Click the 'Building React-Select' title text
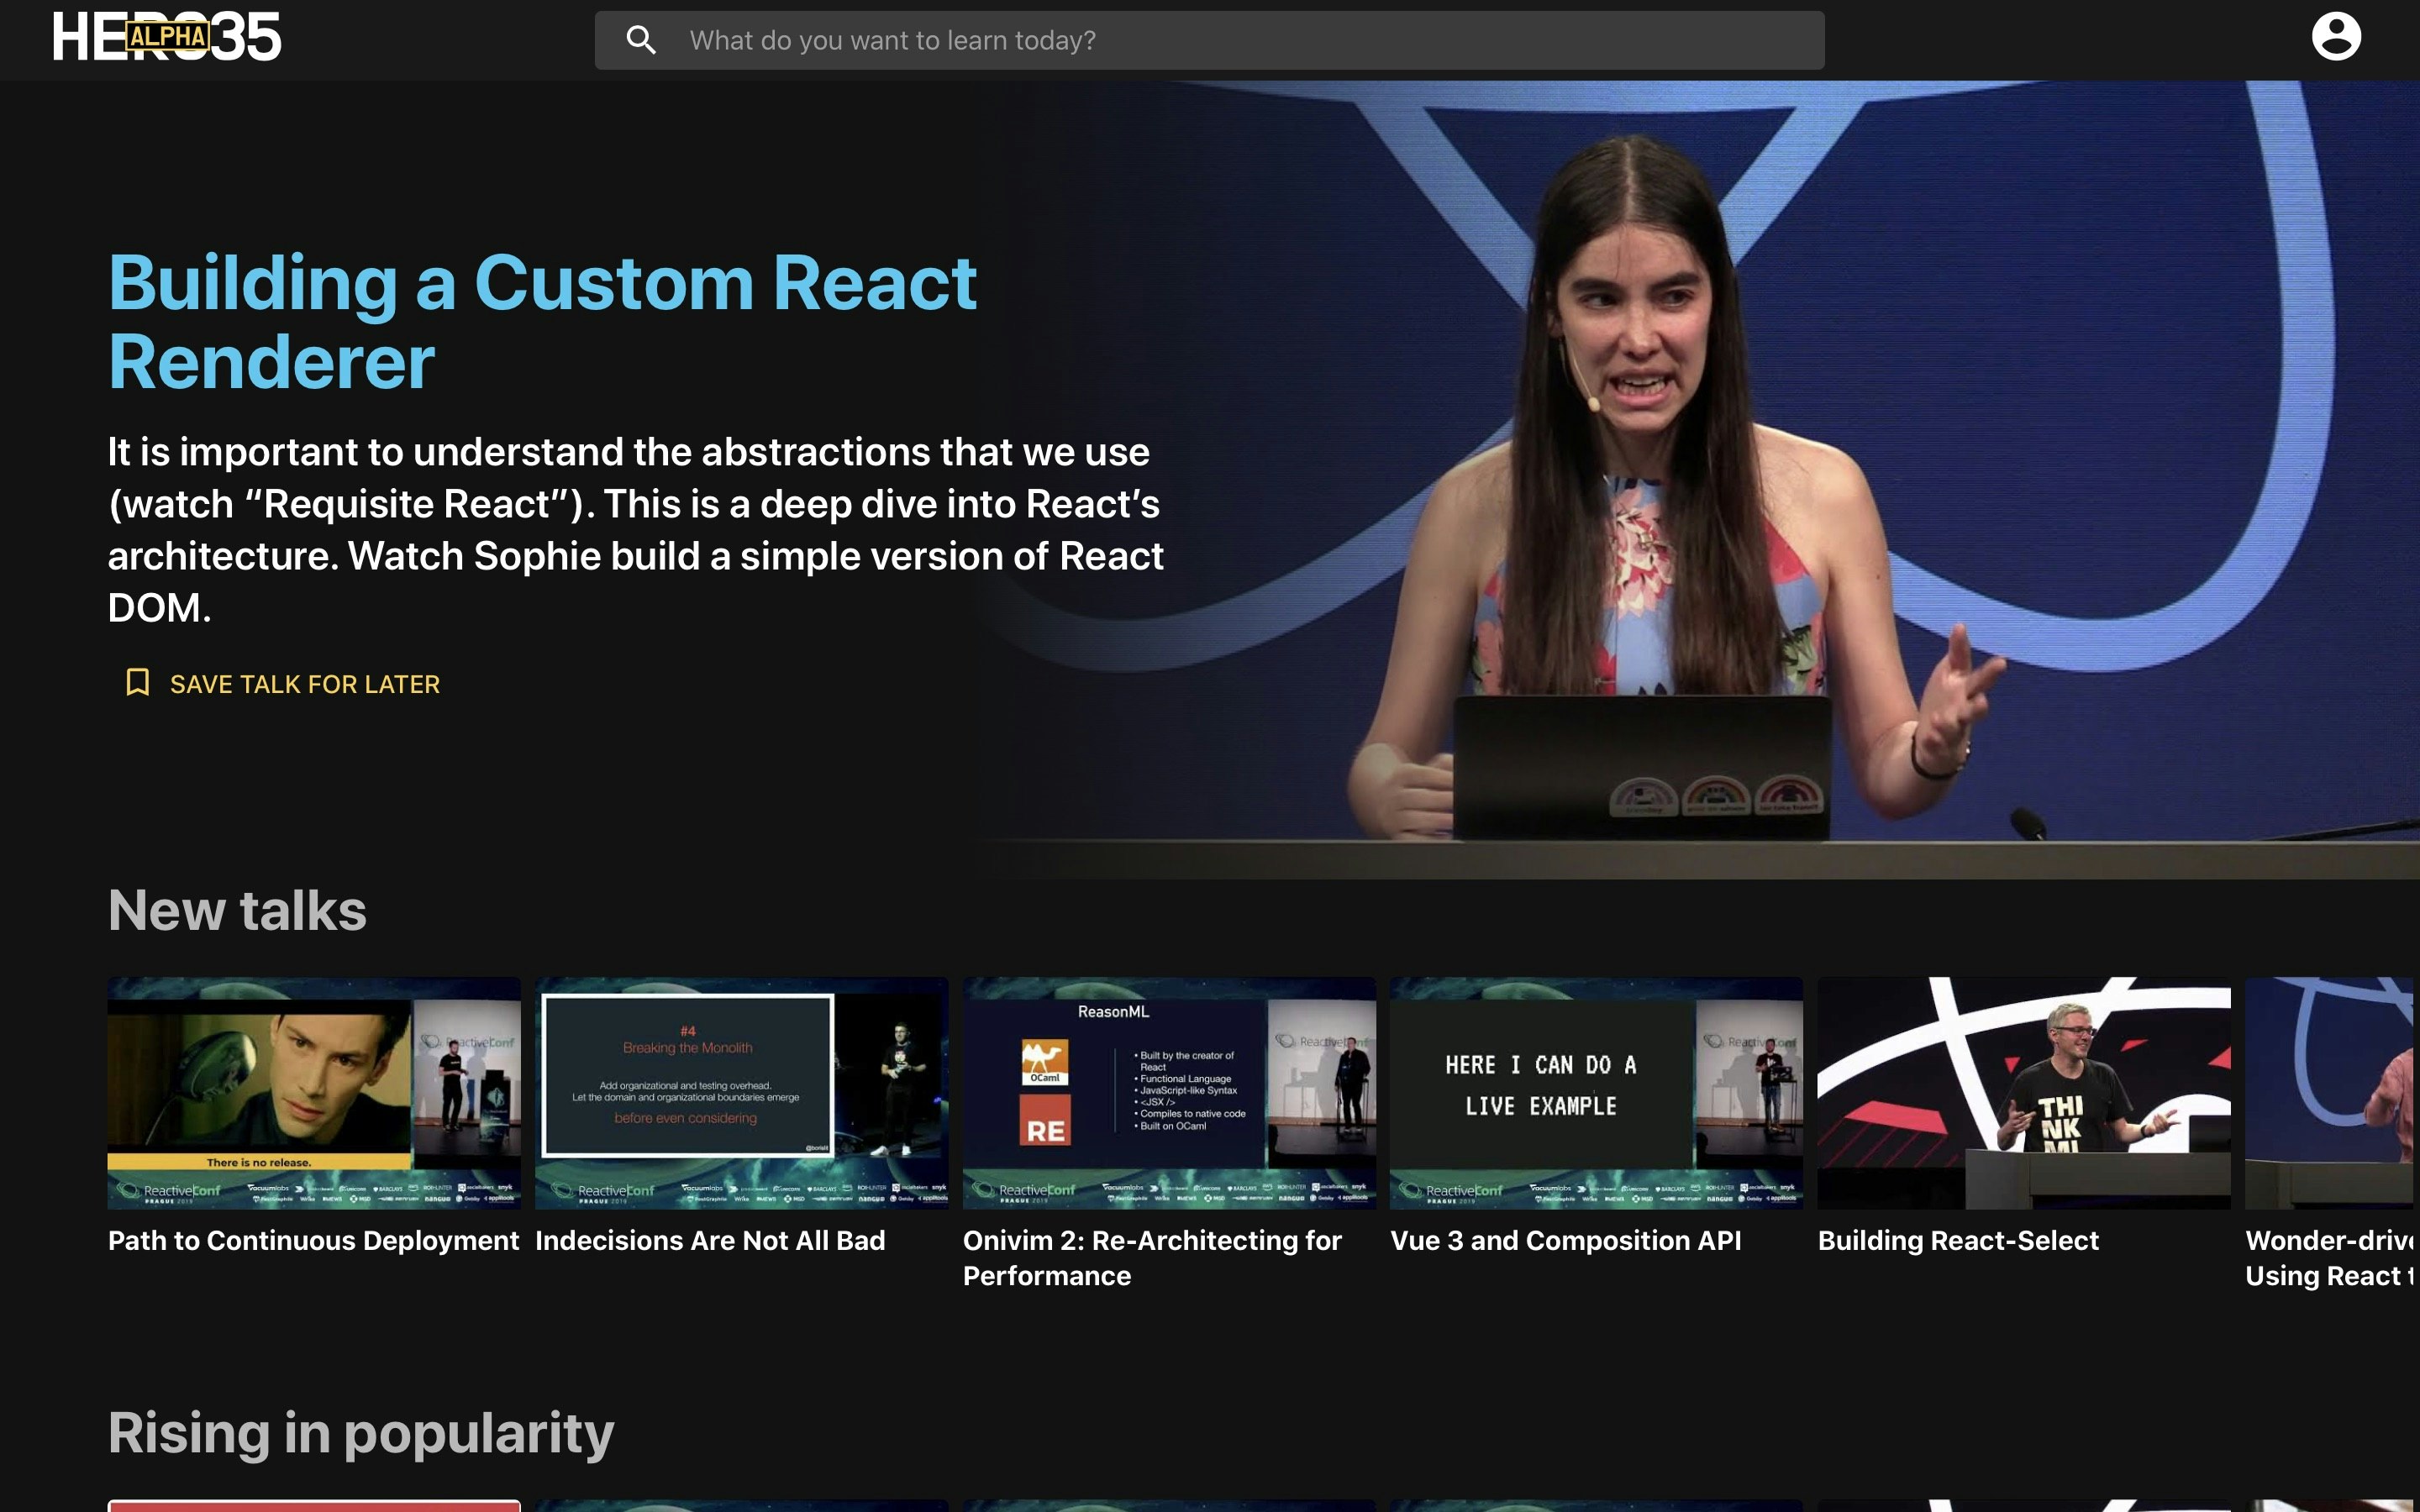This screenshot has height=1512, width=2420. 1957,1240
